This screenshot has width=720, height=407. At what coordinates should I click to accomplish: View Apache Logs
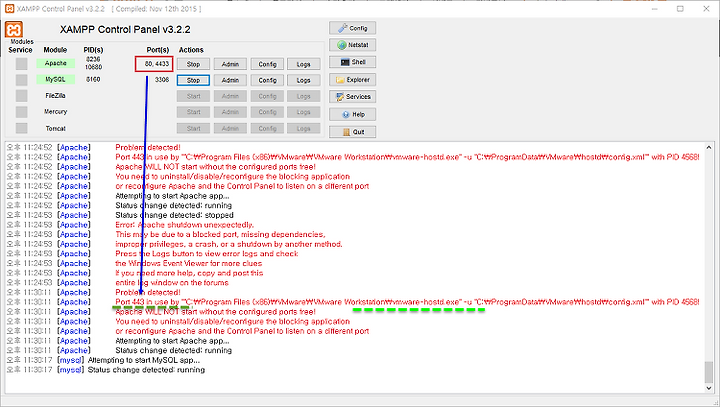304,64
